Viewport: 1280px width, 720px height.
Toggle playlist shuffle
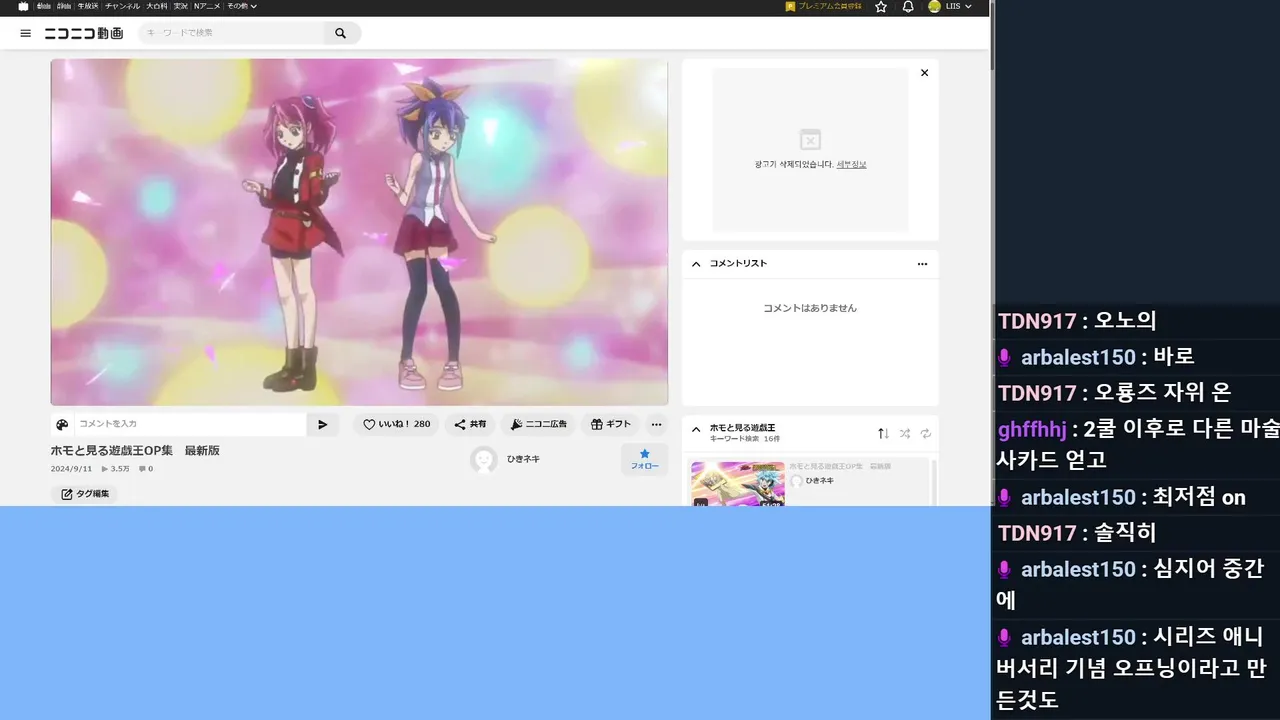(904, 433)
